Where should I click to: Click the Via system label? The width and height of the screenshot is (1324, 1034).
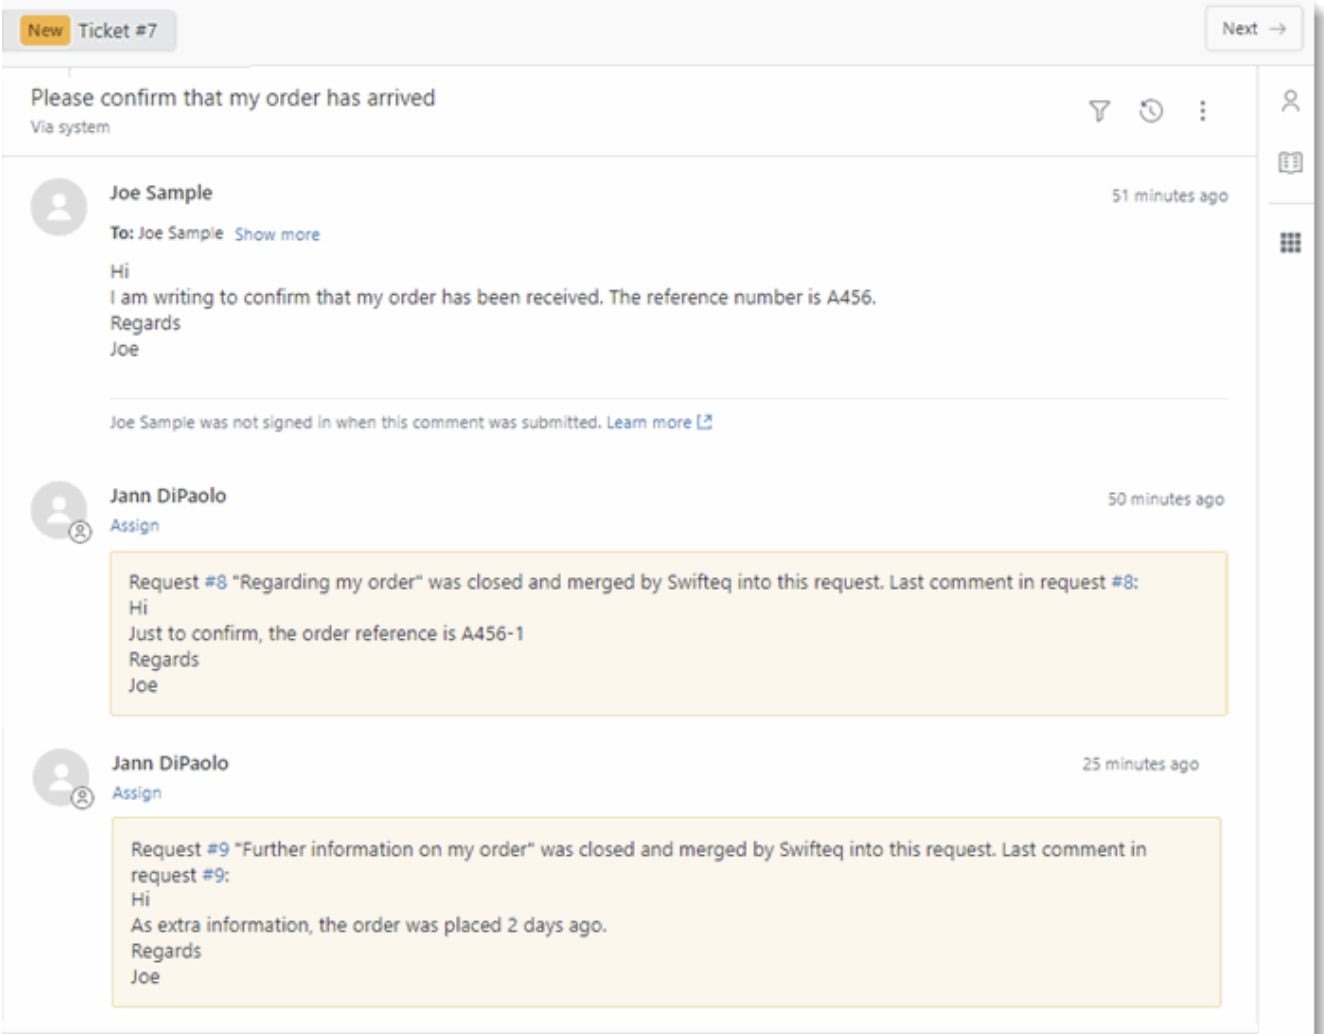click(70, 127)
